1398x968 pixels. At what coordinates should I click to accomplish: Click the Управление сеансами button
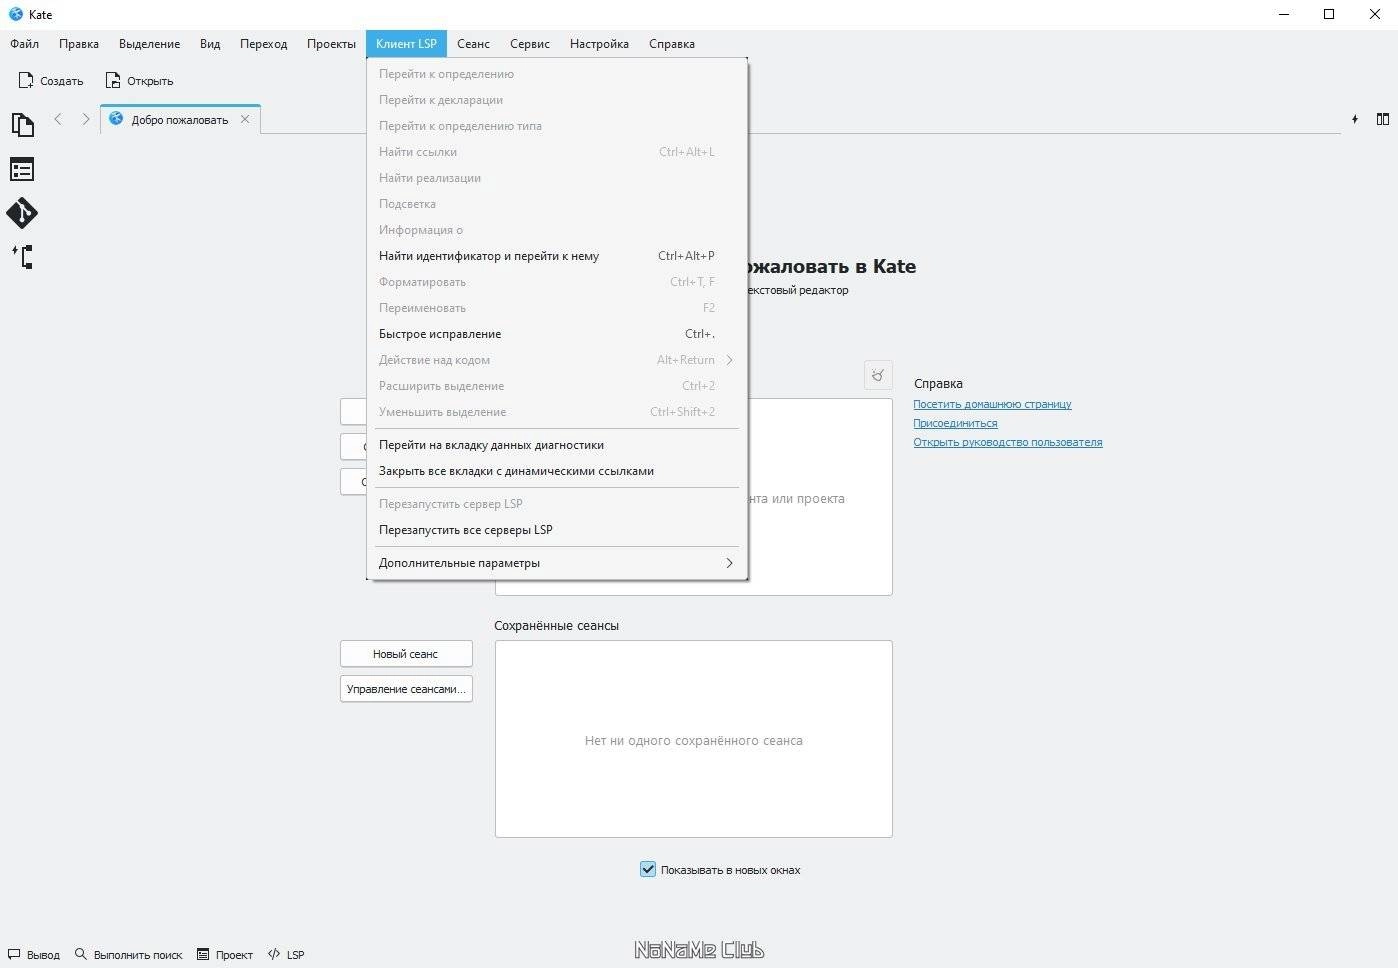click(x=406, y=689)
